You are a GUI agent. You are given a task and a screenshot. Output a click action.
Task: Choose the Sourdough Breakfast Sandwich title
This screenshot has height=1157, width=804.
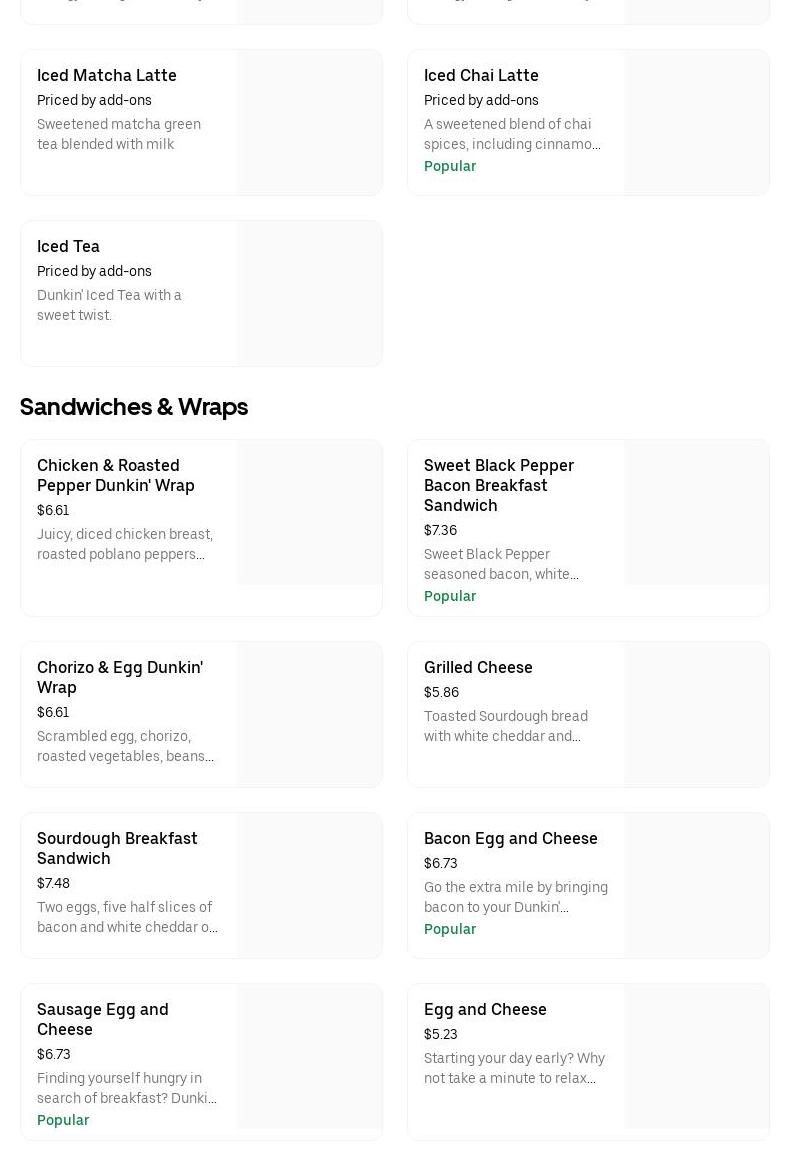117,848
